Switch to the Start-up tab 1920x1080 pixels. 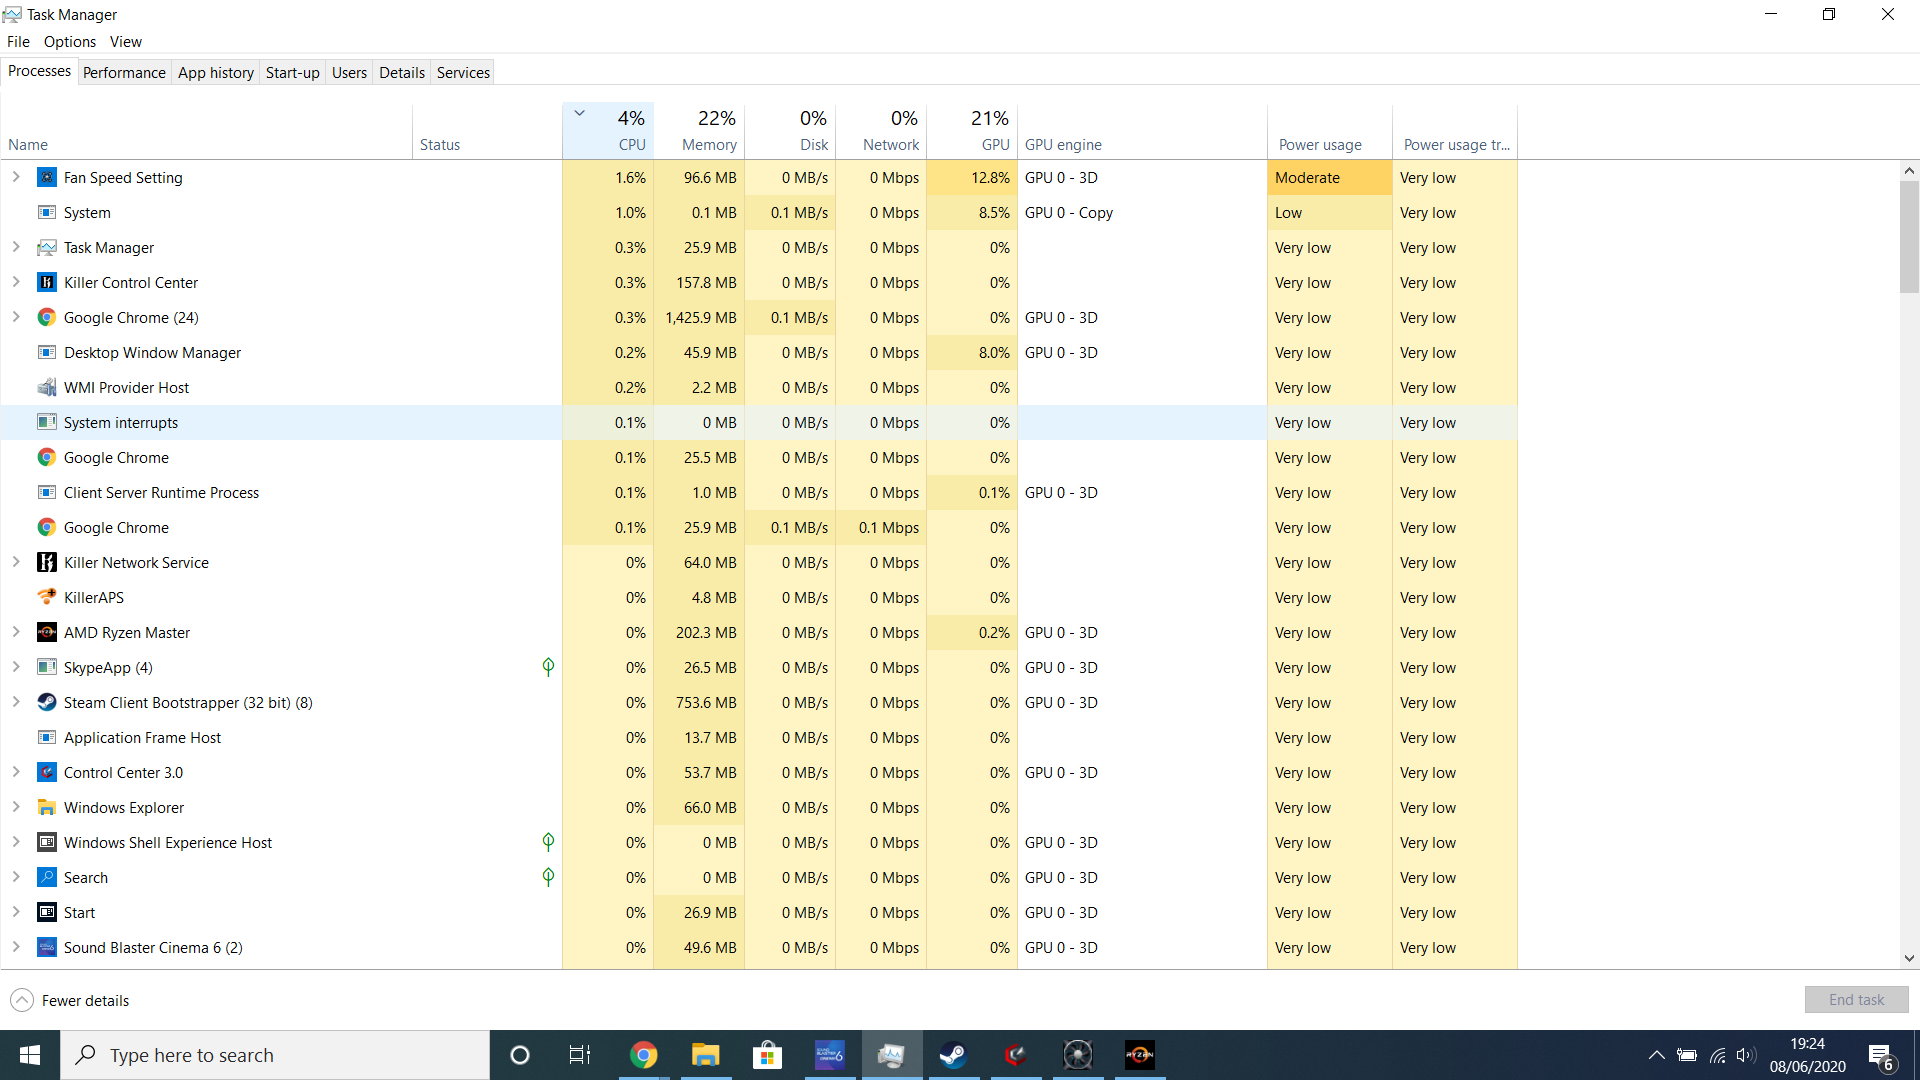(x=293, y=73)
